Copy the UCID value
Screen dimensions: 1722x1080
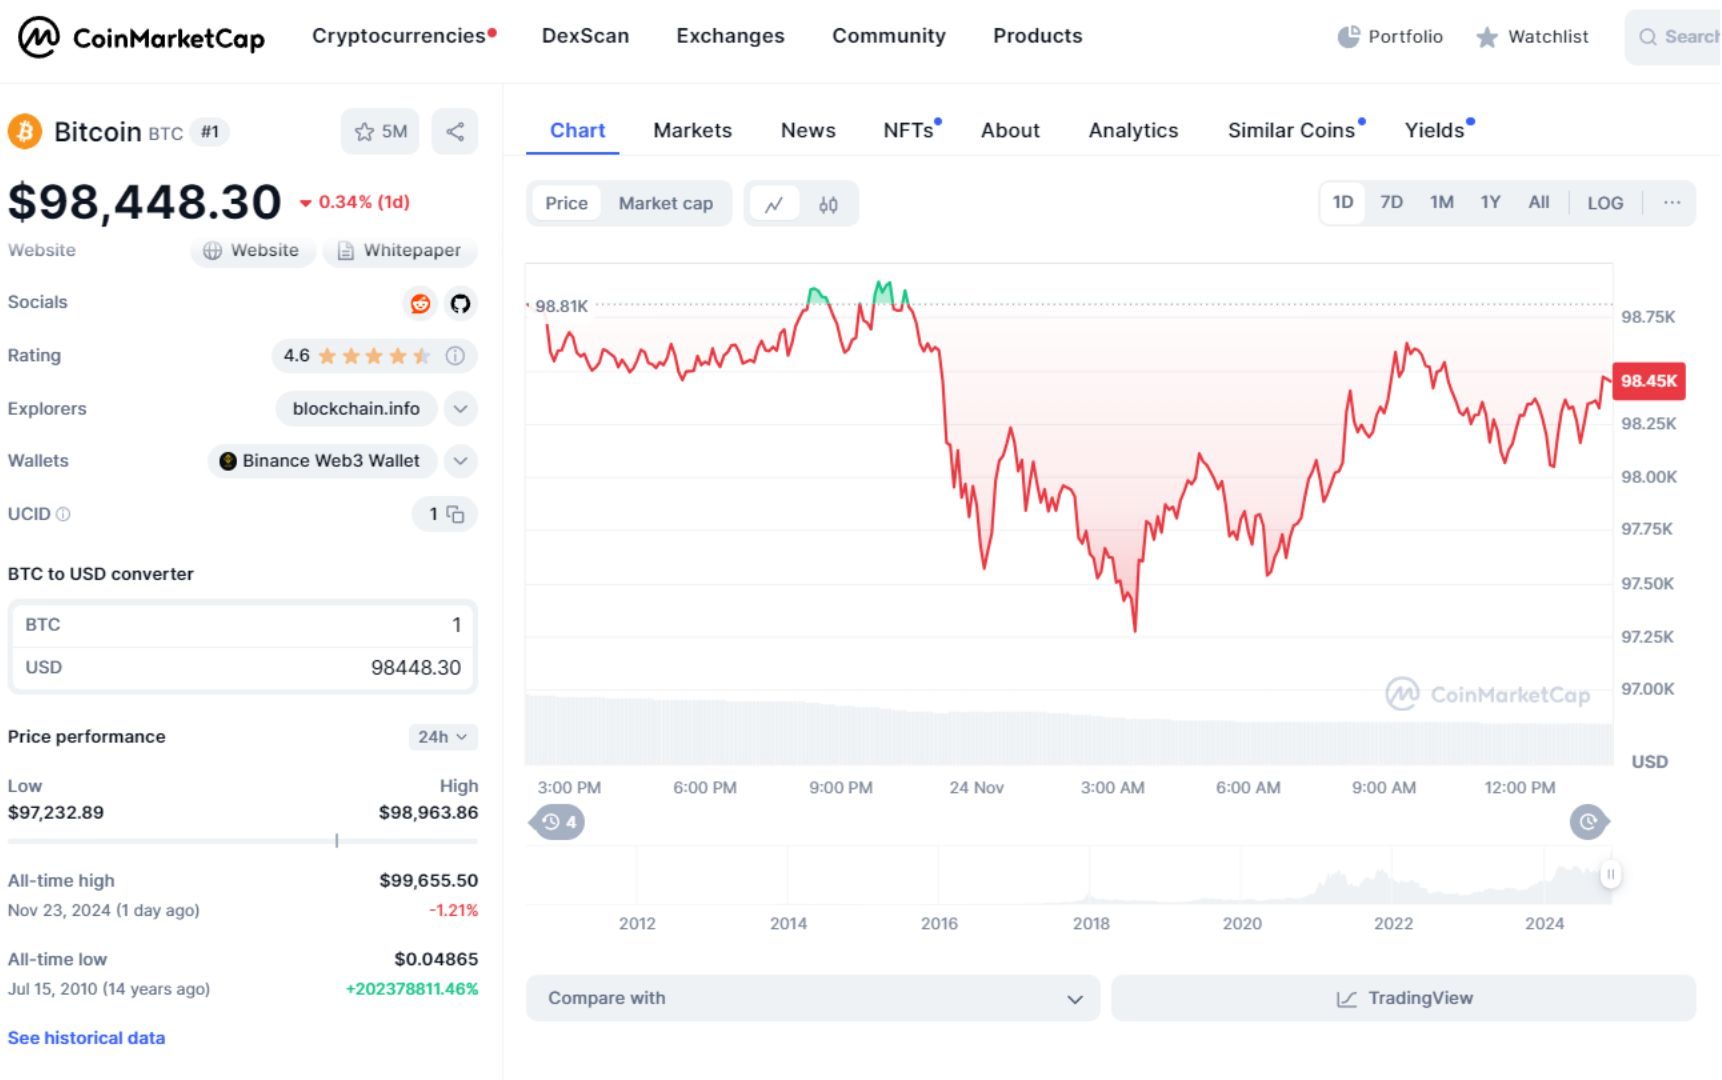pyautogui.click(x=456, y=514)
